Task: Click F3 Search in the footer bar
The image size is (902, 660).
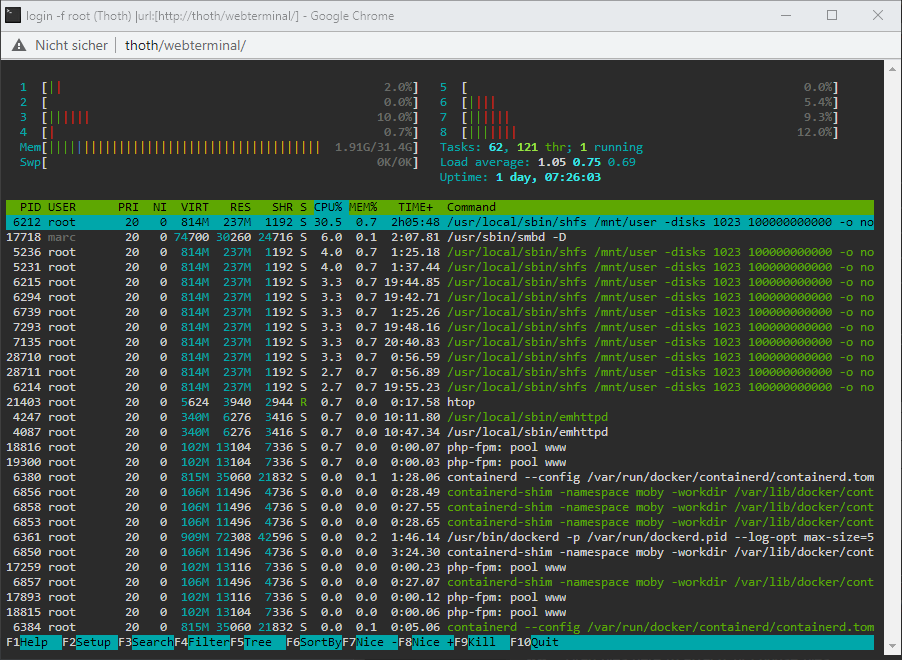Action: coord(146,642)
